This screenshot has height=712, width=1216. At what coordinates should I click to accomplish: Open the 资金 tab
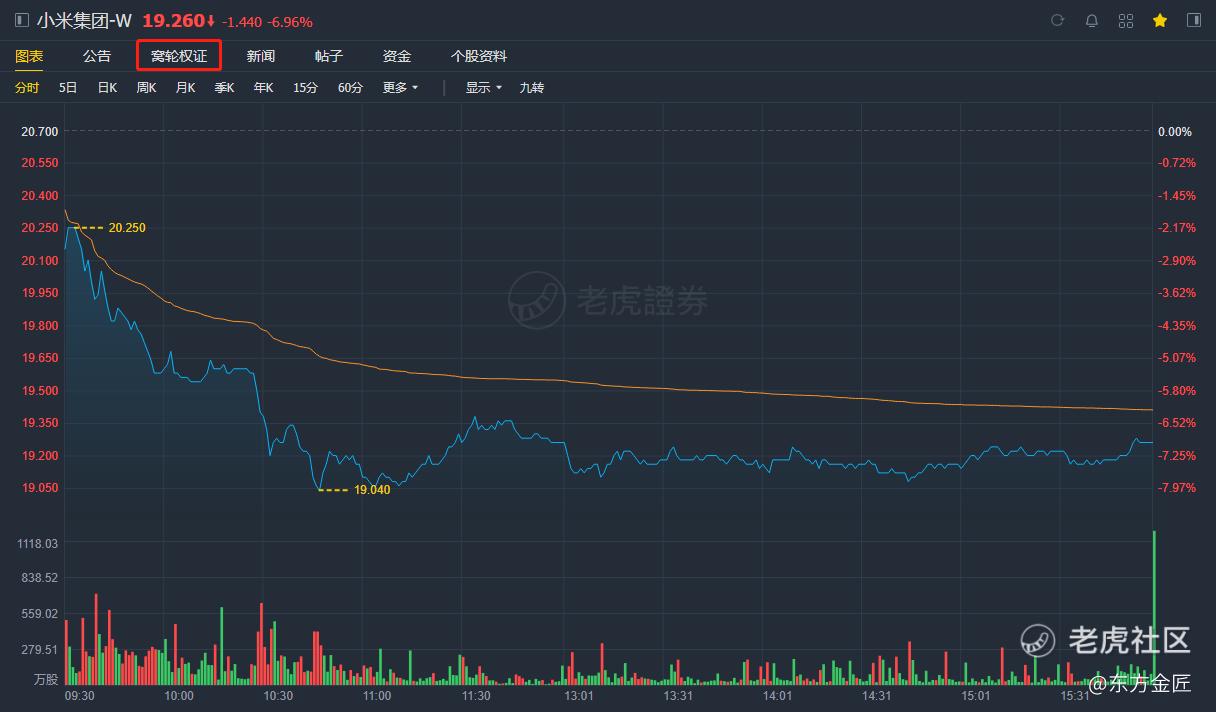[x=397, y=56]
